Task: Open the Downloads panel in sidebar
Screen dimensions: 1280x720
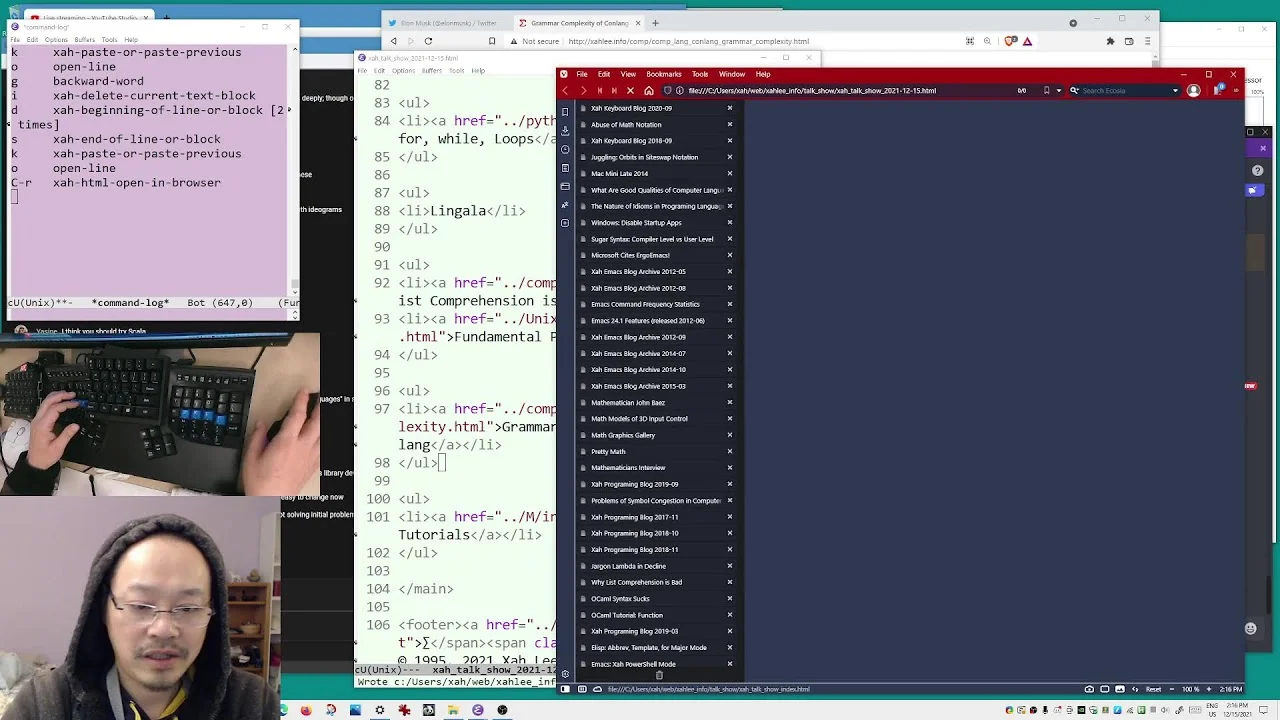Action: [x=565, y=130]
